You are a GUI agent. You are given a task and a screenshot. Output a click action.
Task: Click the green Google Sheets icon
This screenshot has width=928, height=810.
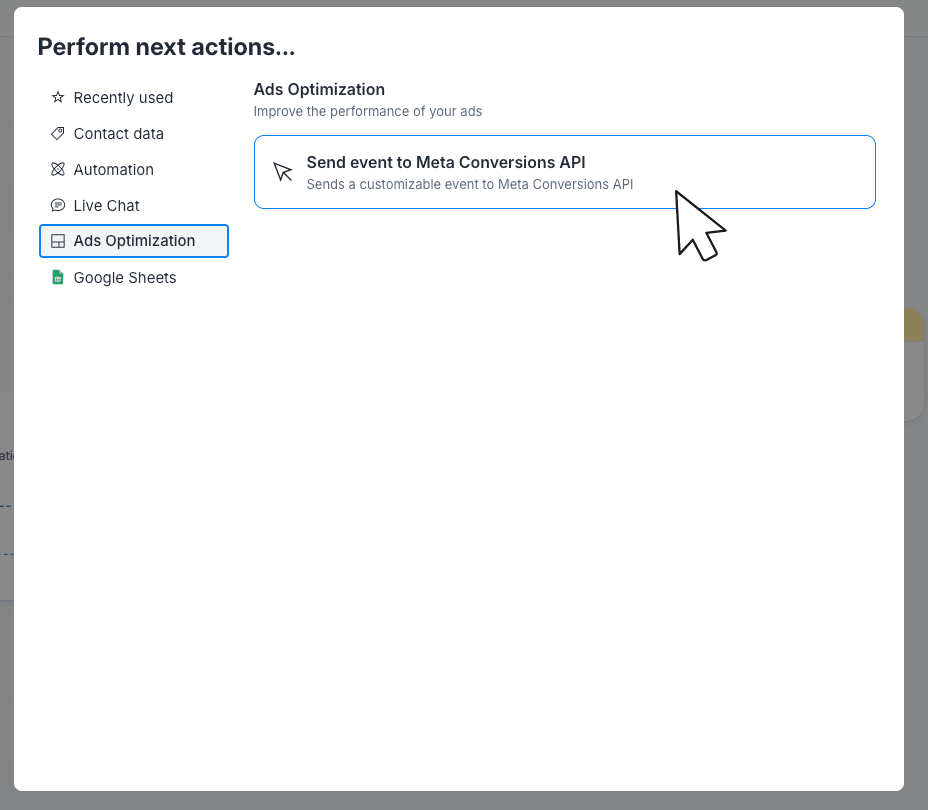click(57, 277)
